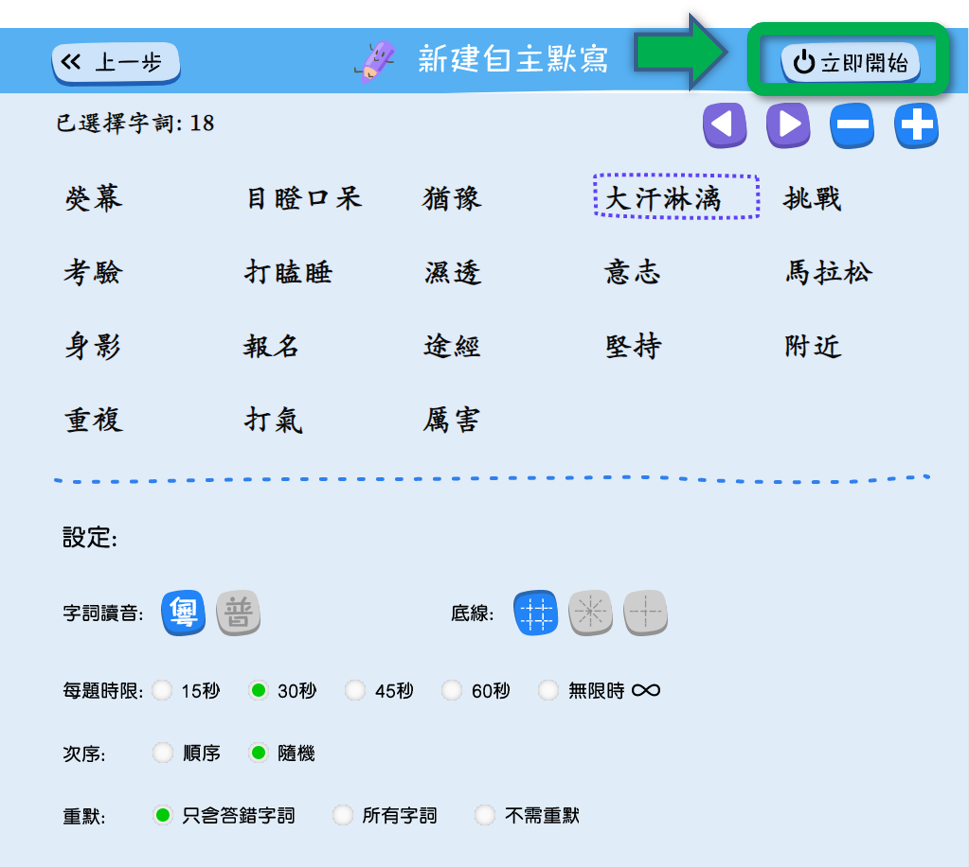Click the 已選擇字詞: 18 count label

pyautogui.click(x=135, y=123)
